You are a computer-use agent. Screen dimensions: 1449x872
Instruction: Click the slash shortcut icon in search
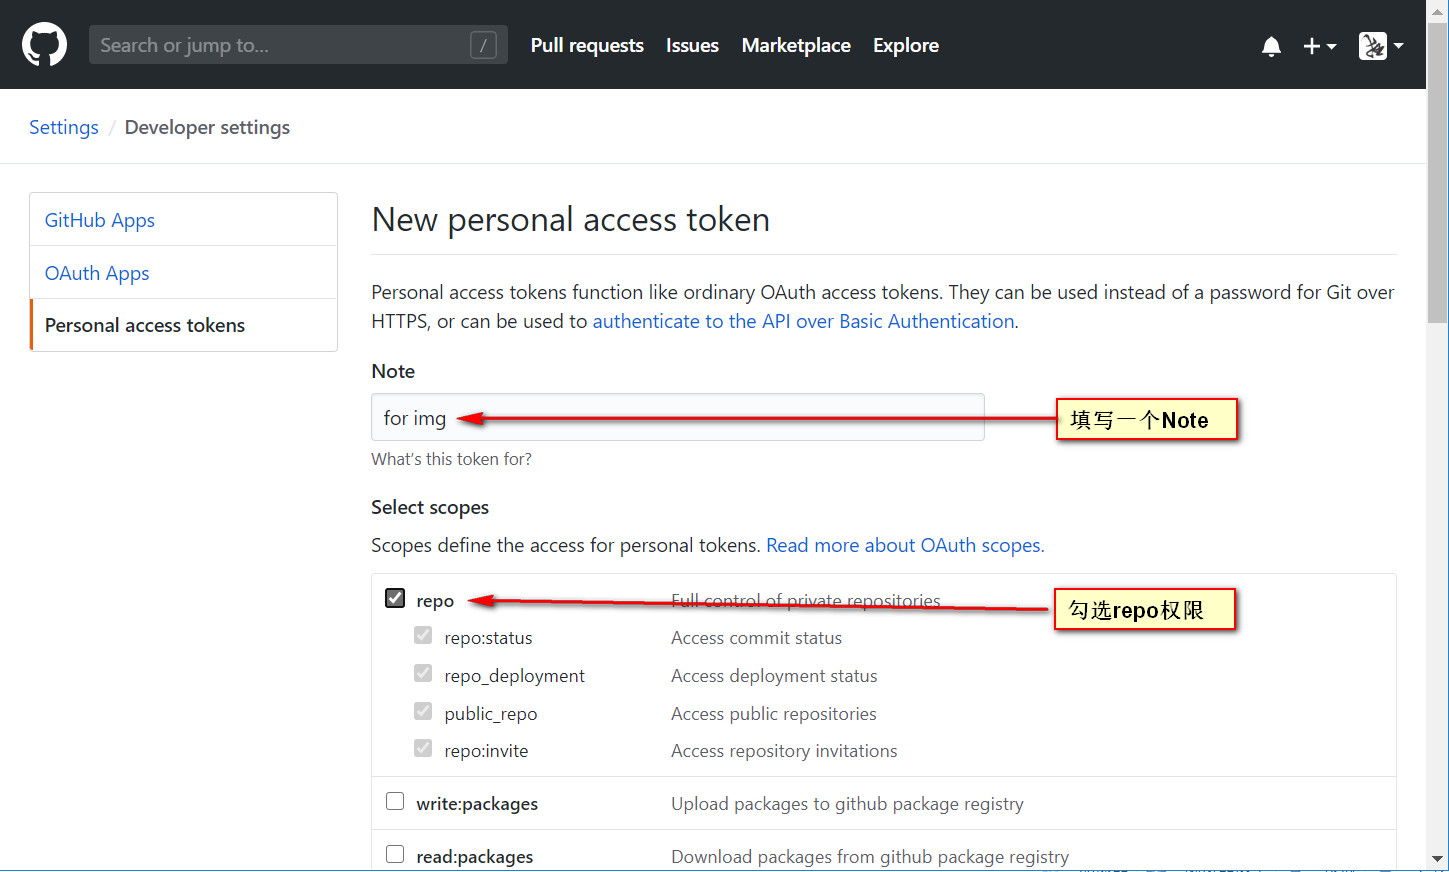483,45
